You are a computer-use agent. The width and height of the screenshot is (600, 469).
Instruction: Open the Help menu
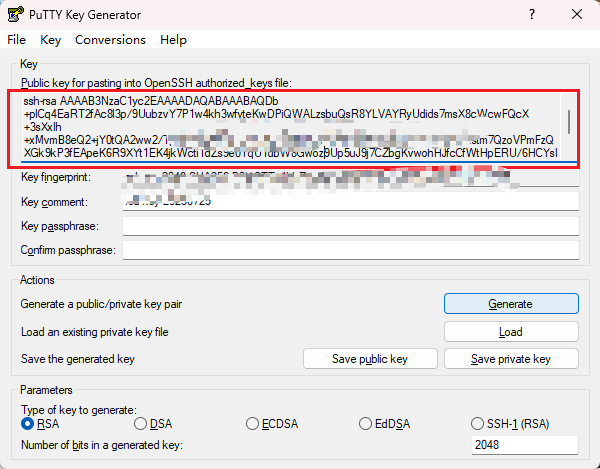173,40
